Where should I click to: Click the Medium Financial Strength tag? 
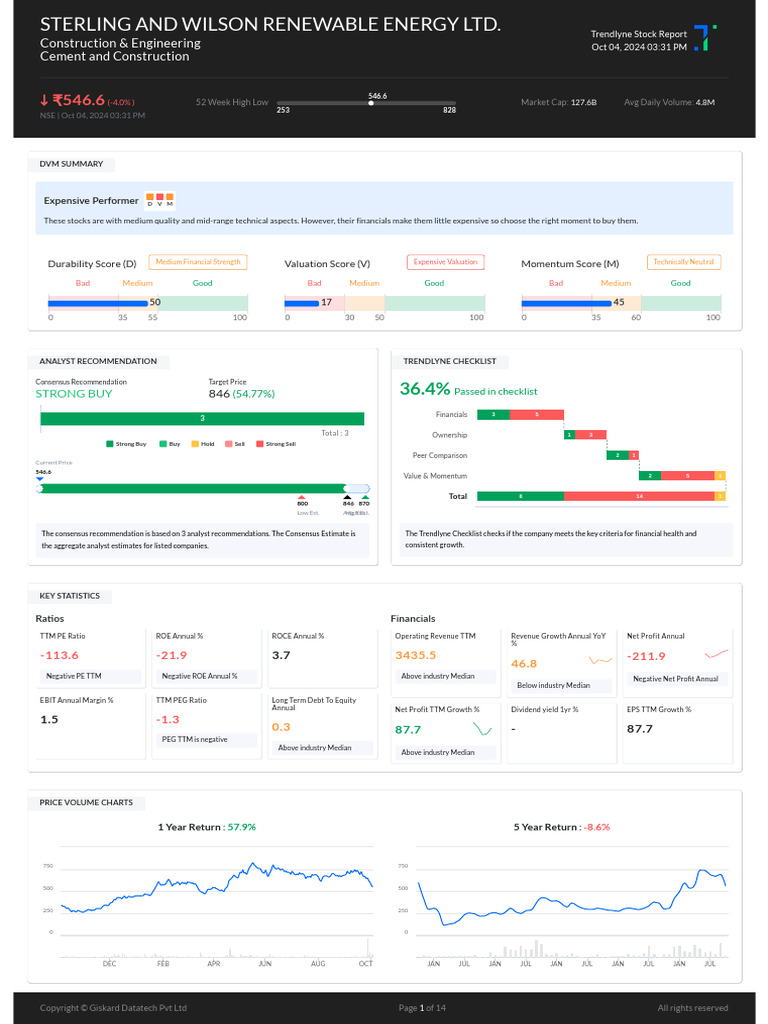pyautogui.click(x=198, y=262)
